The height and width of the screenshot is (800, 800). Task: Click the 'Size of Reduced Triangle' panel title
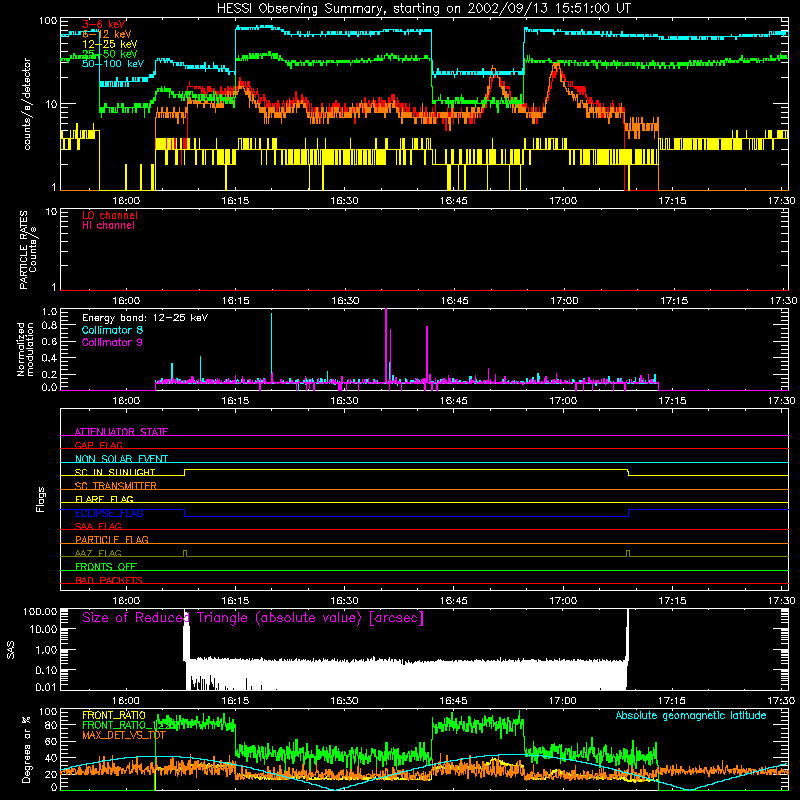pos(253,618)
